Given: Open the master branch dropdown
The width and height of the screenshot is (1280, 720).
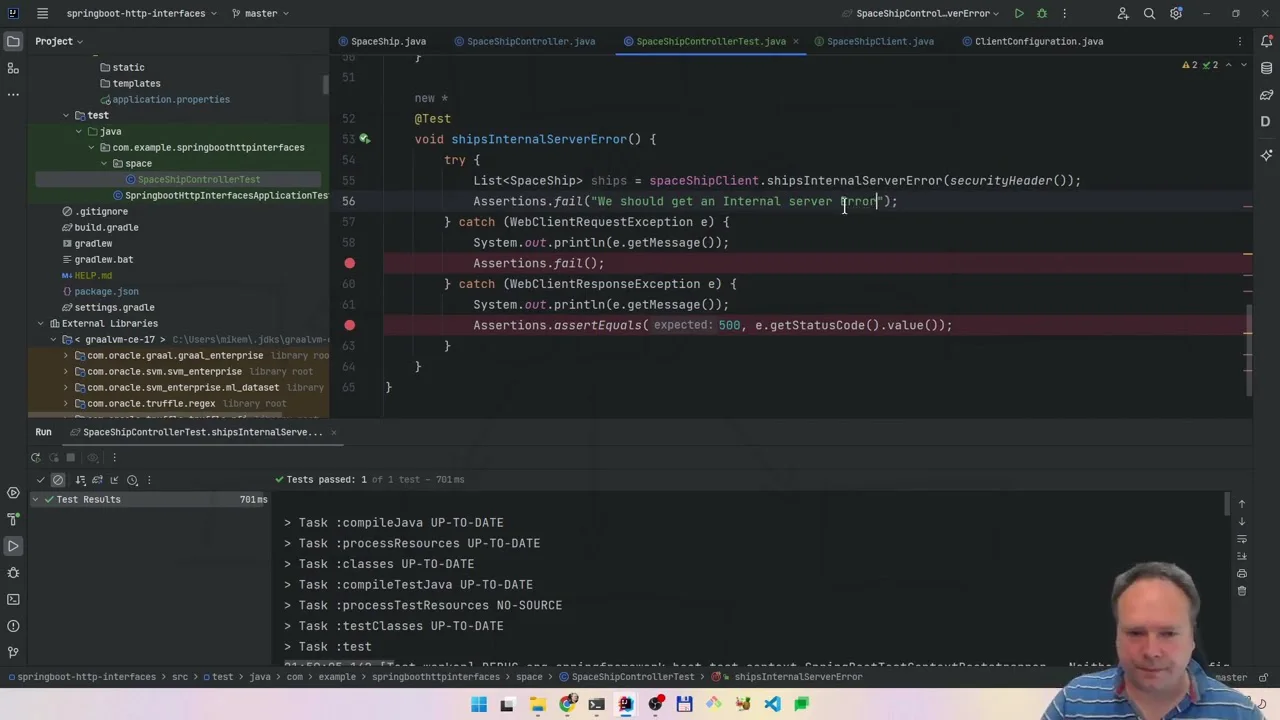Looking at the screenshot, I should (260, 13).
